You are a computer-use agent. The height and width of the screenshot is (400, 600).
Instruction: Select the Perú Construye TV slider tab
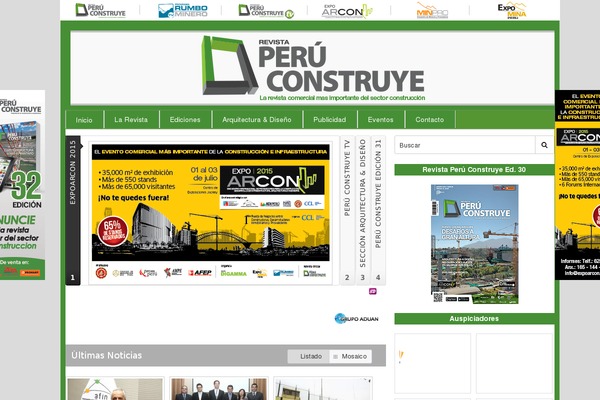[x=347, y=210]
